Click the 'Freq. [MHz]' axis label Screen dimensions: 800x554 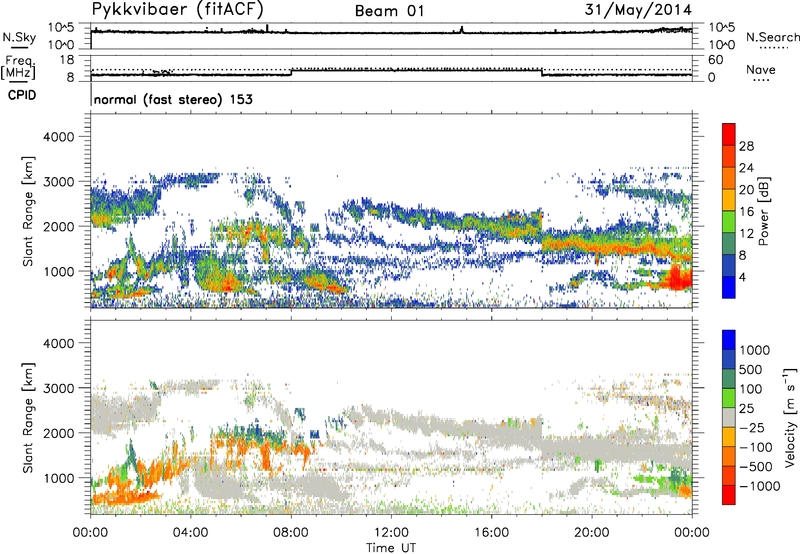coord(18,67)
